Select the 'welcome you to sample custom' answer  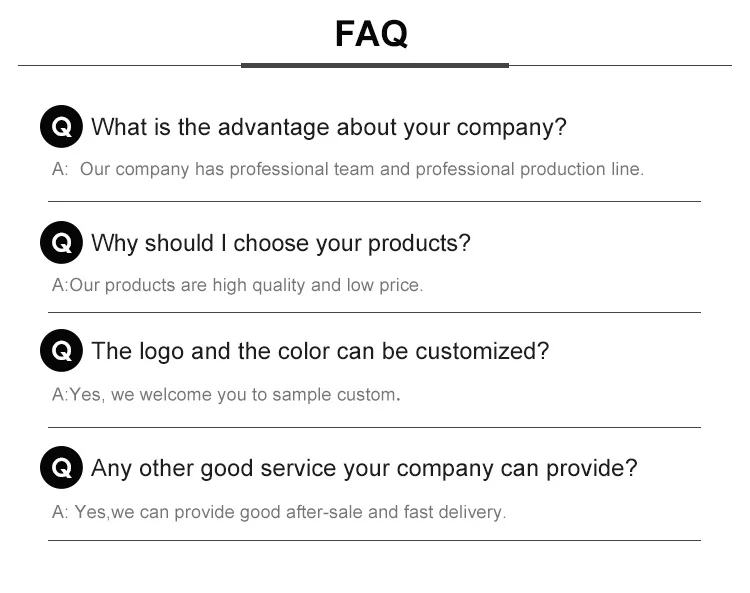coord(227,395)
